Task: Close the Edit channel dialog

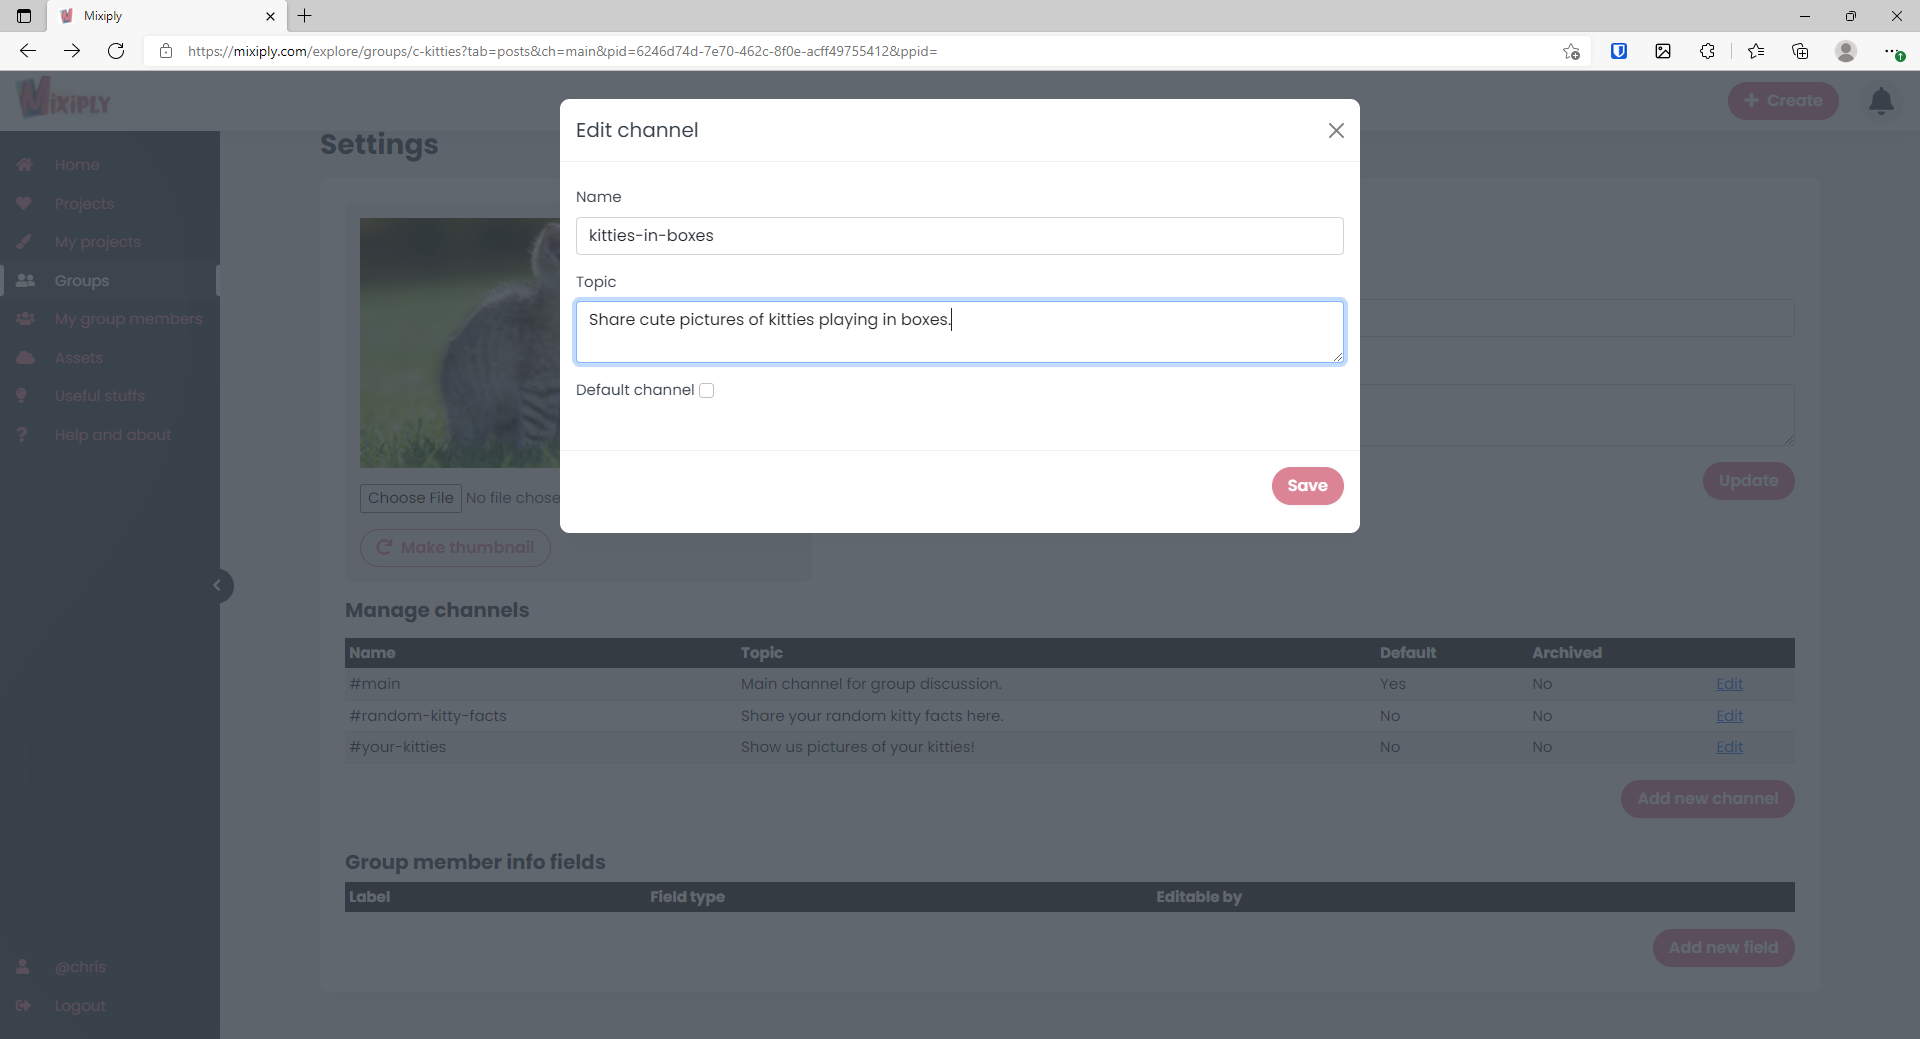Action: click(1336, 130)
